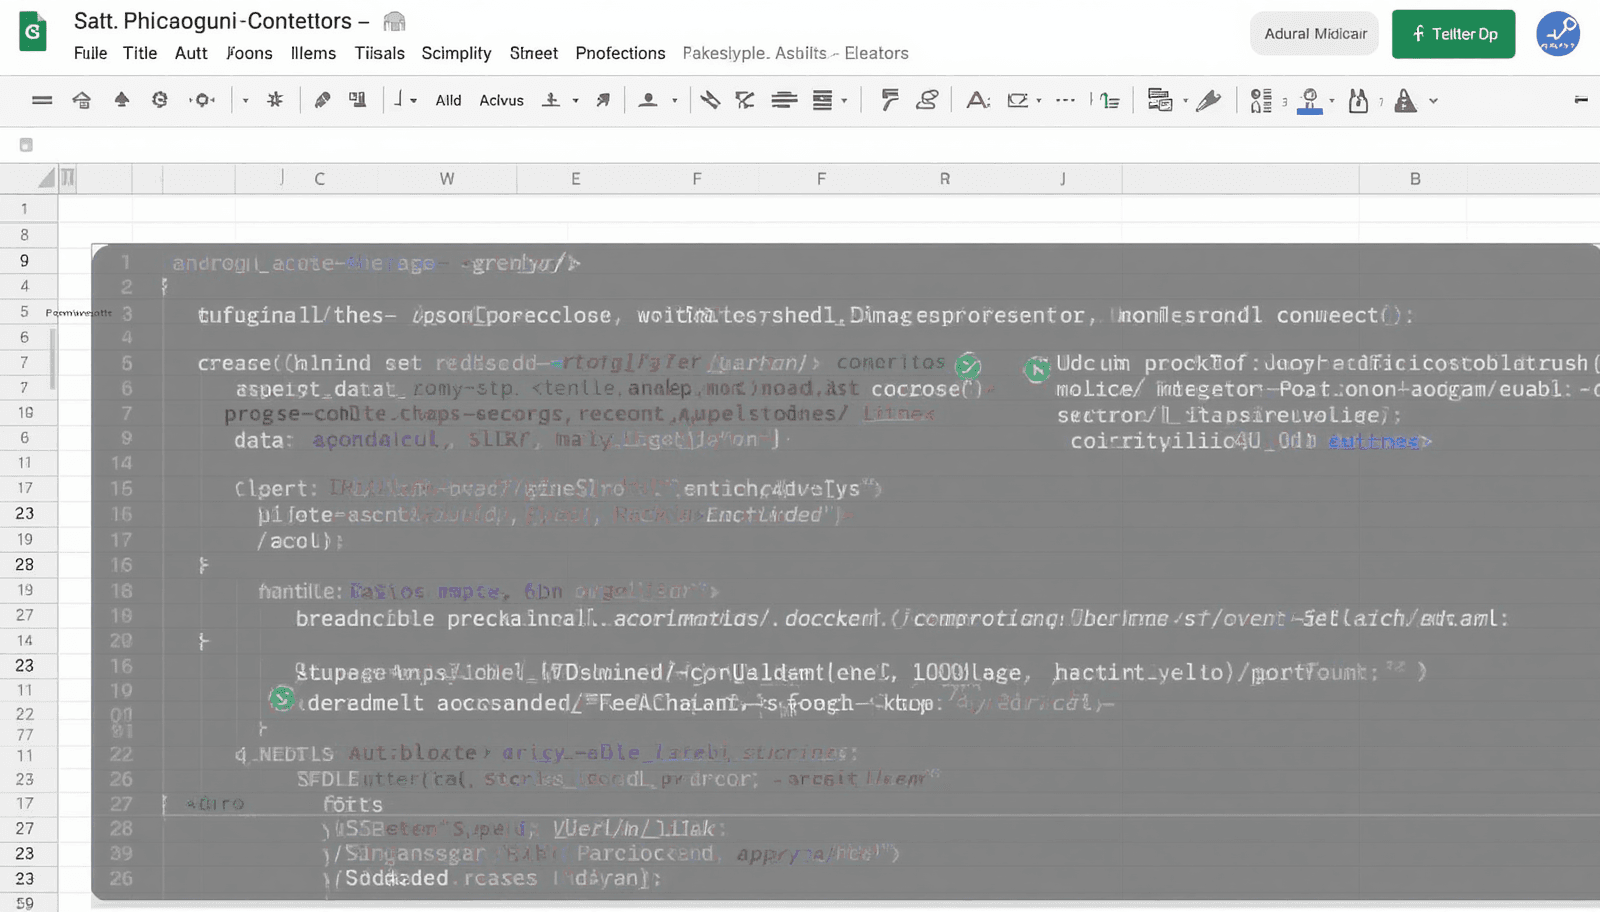Click the document title 'Satt. Phicaoguni-Contettors'
The height and width of the screenshot is (912, 1600).
(213, 21)
